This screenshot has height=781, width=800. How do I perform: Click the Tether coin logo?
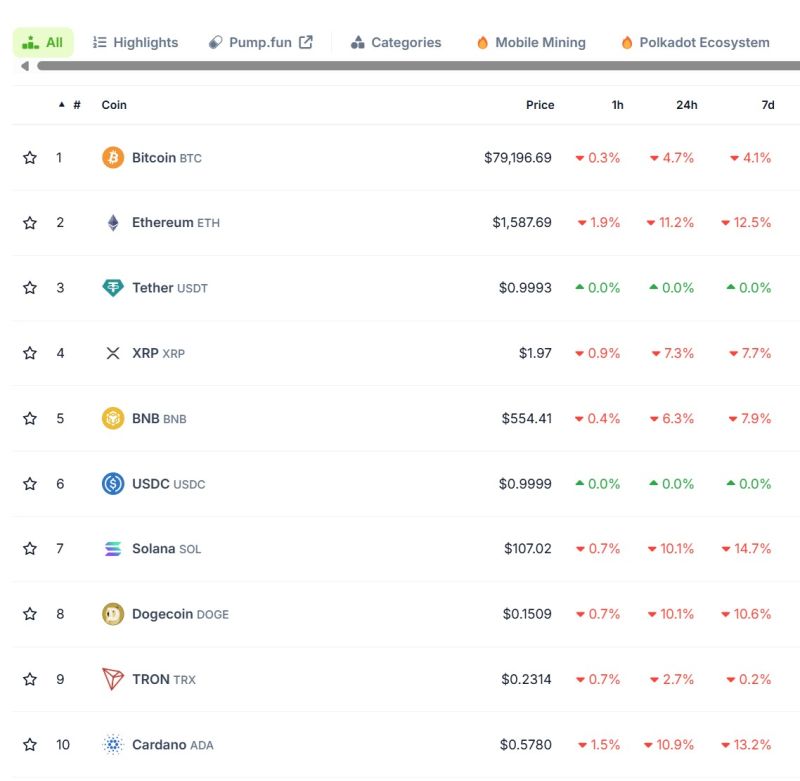[113, 288]
